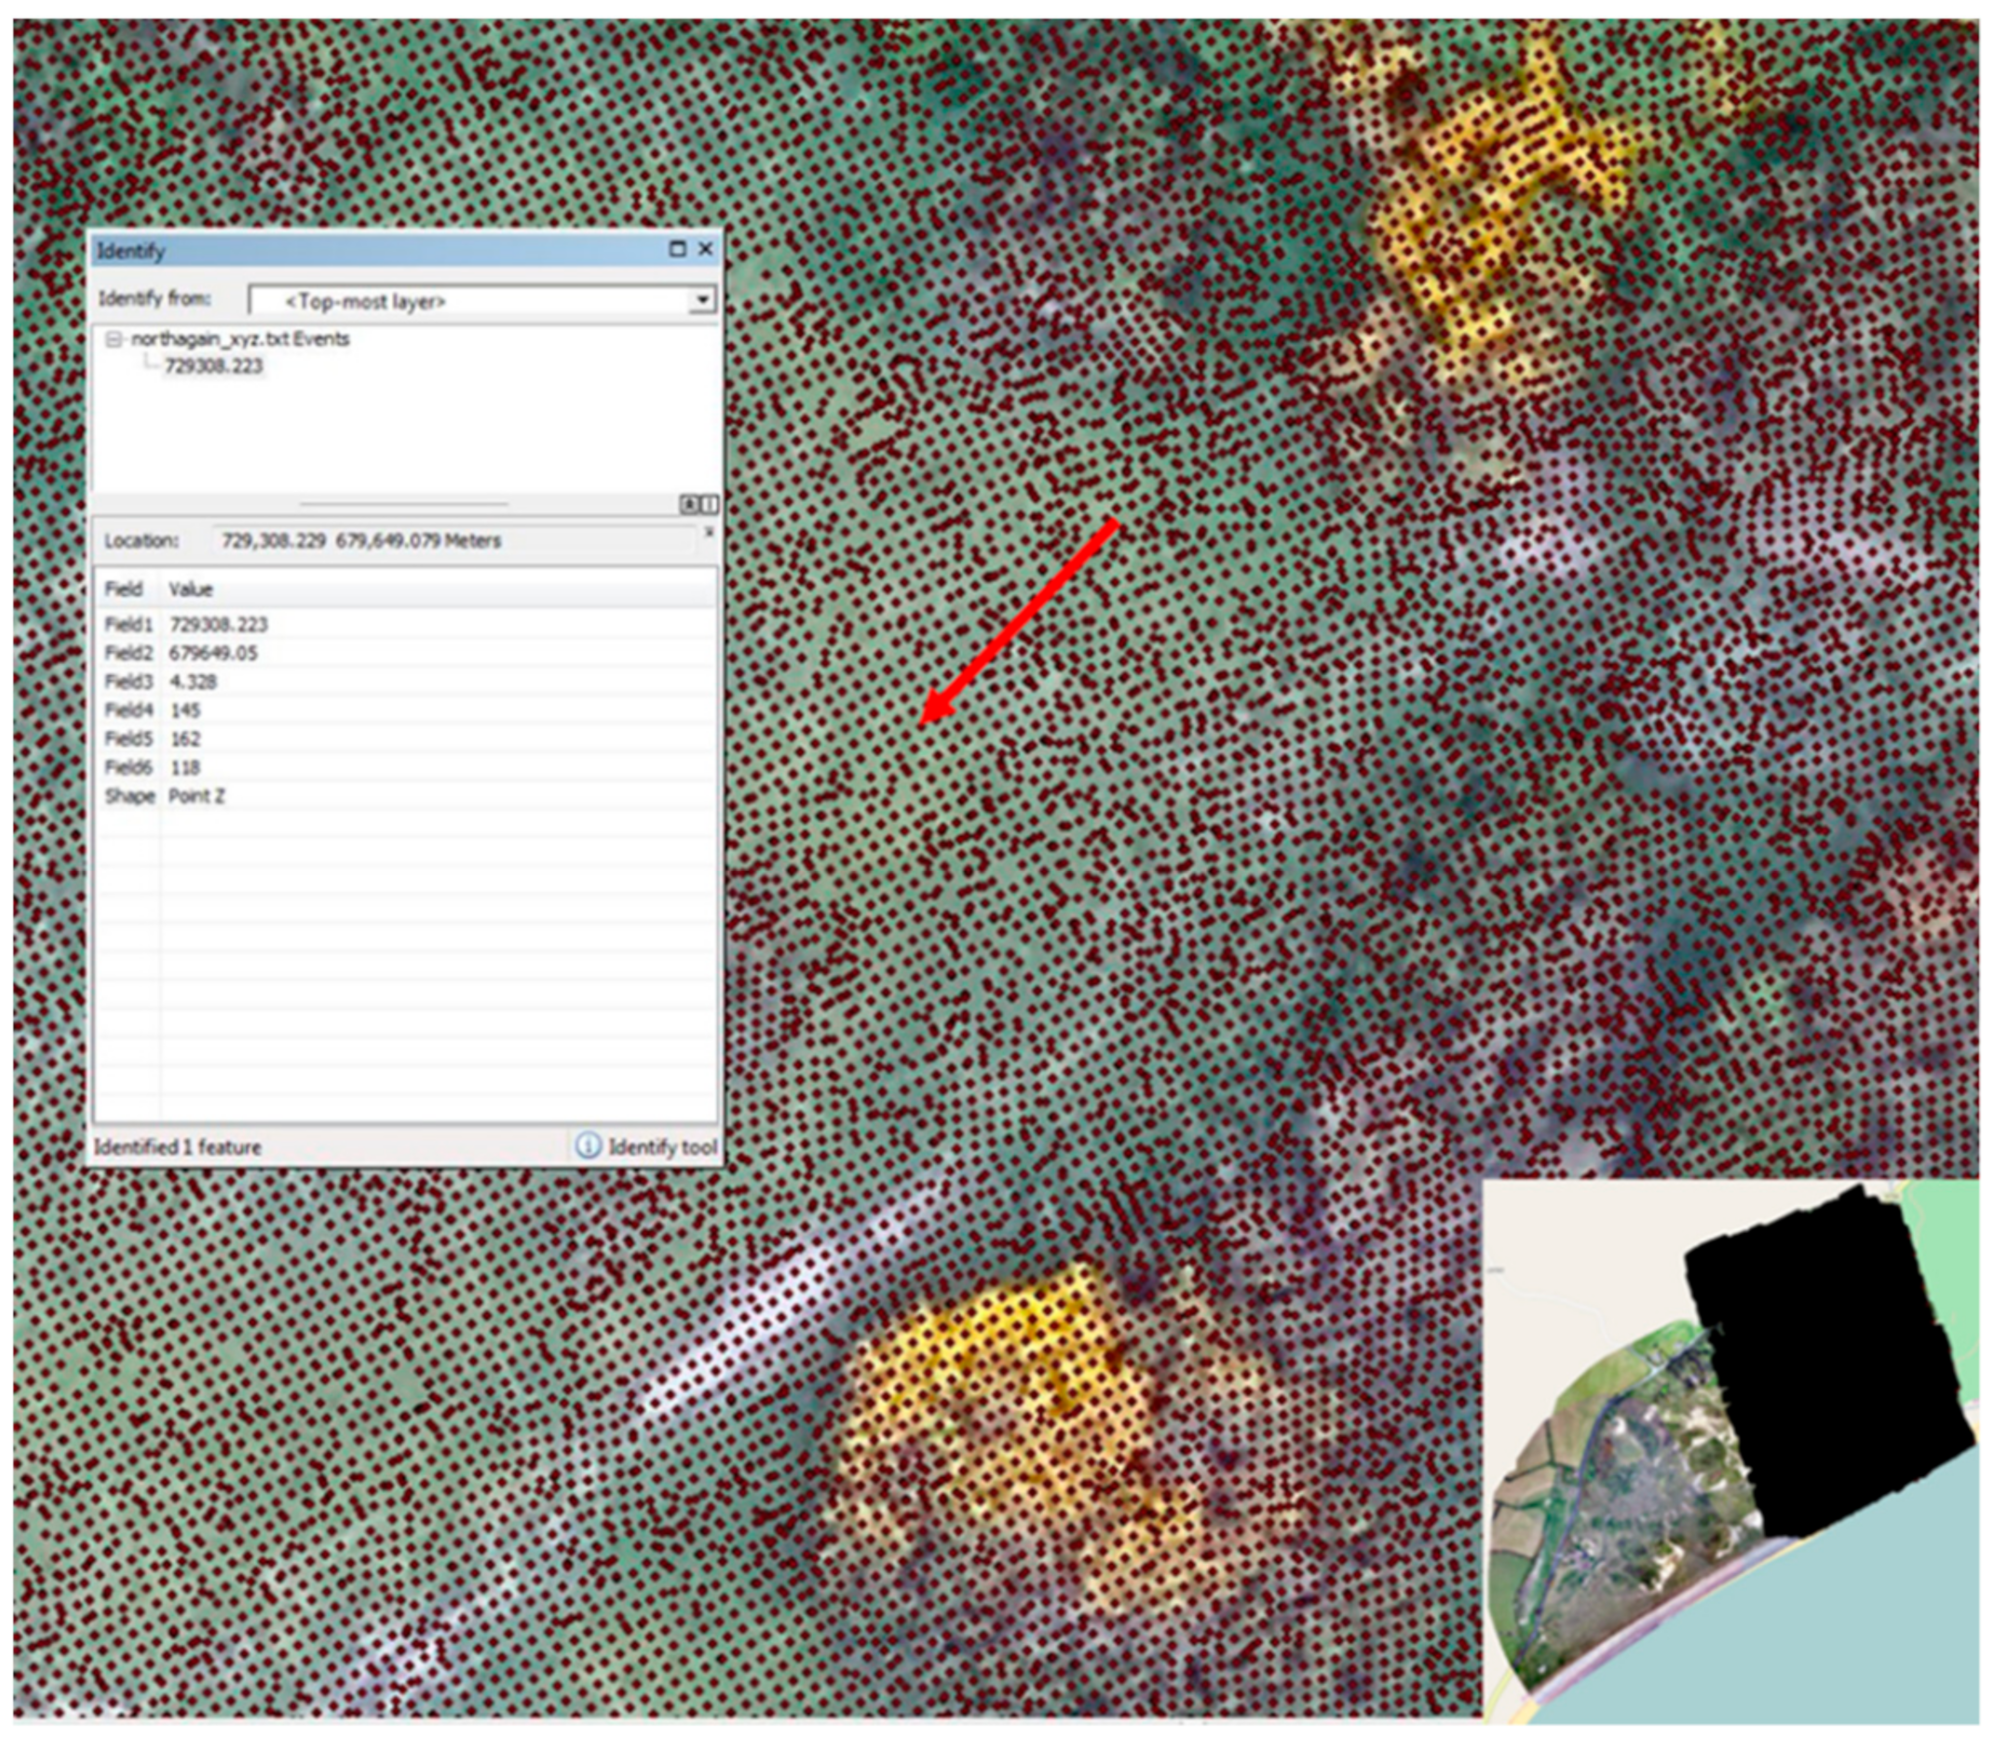The width and height of the screenshot is (2000, 1744).
Task: Select the Field6 value 118
Action: [x=185, y=768]
